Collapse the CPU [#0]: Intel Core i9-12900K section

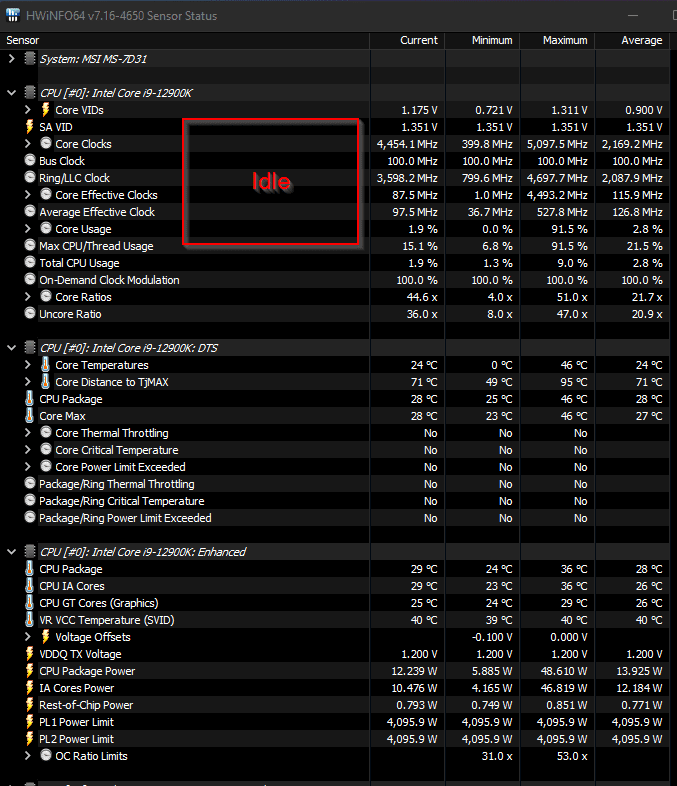click(x=12, y=93)
